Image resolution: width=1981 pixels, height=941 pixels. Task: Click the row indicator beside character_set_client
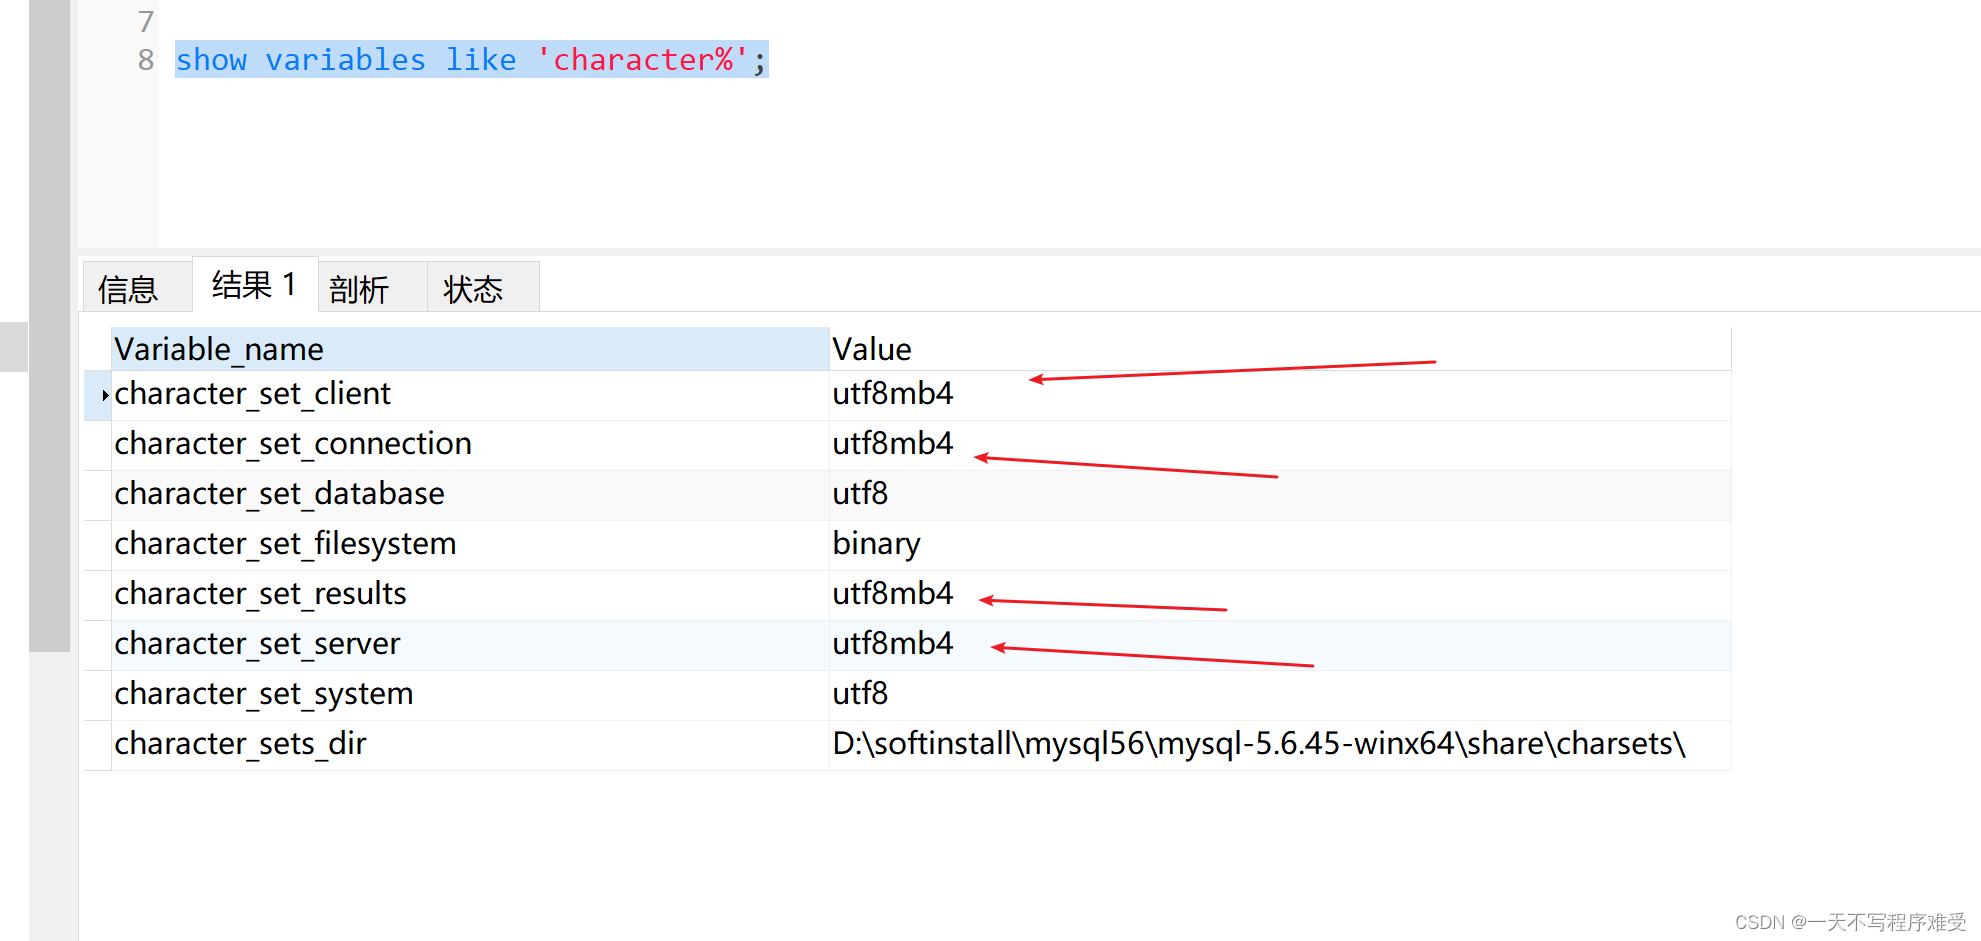[98, 395]
